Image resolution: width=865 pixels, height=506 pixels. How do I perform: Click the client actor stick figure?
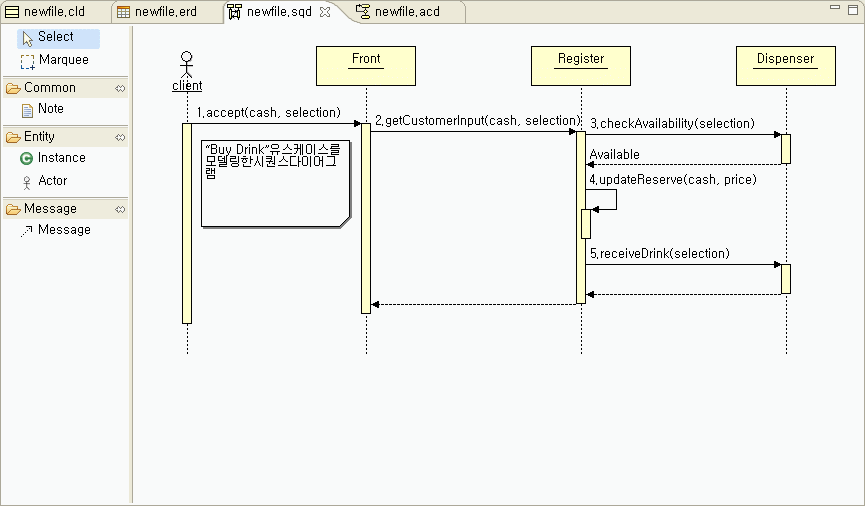pos(186,64)
